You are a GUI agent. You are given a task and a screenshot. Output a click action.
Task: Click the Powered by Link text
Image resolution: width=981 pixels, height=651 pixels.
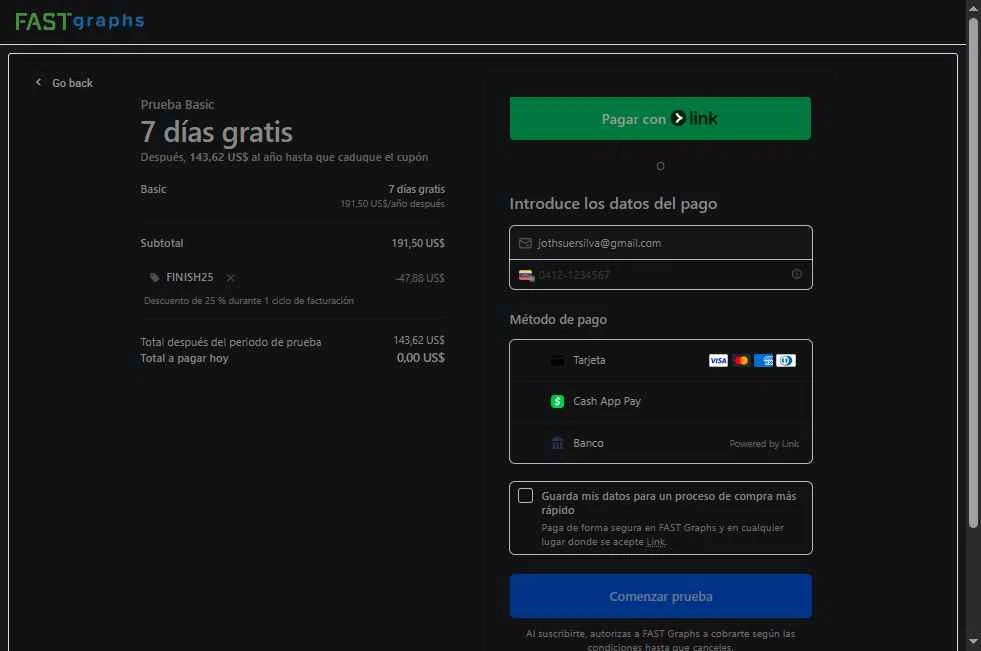764,443
